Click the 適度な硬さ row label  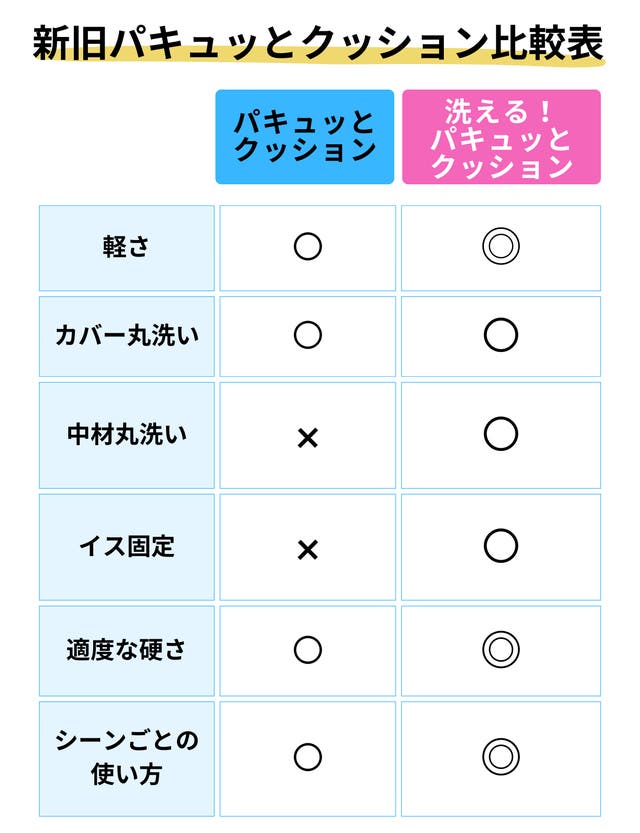[x=126, y=650]
